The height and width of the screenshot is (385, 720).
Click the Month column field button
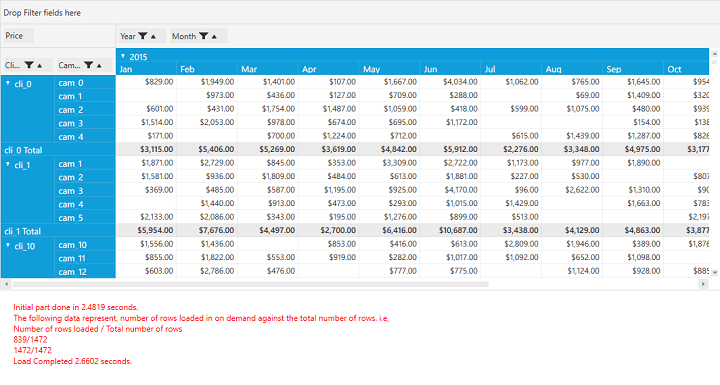click(198, 36)
